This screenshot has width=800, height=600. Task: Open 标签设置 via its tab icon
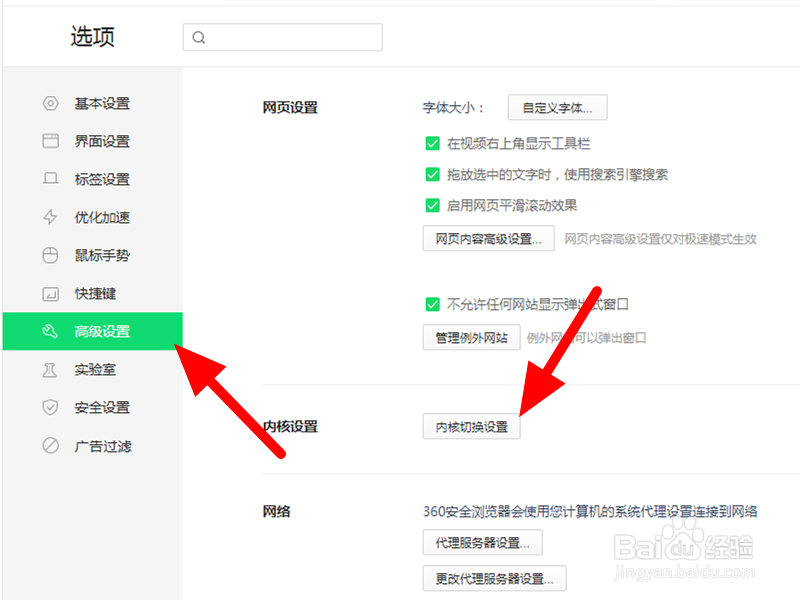(x=50, y=179)
